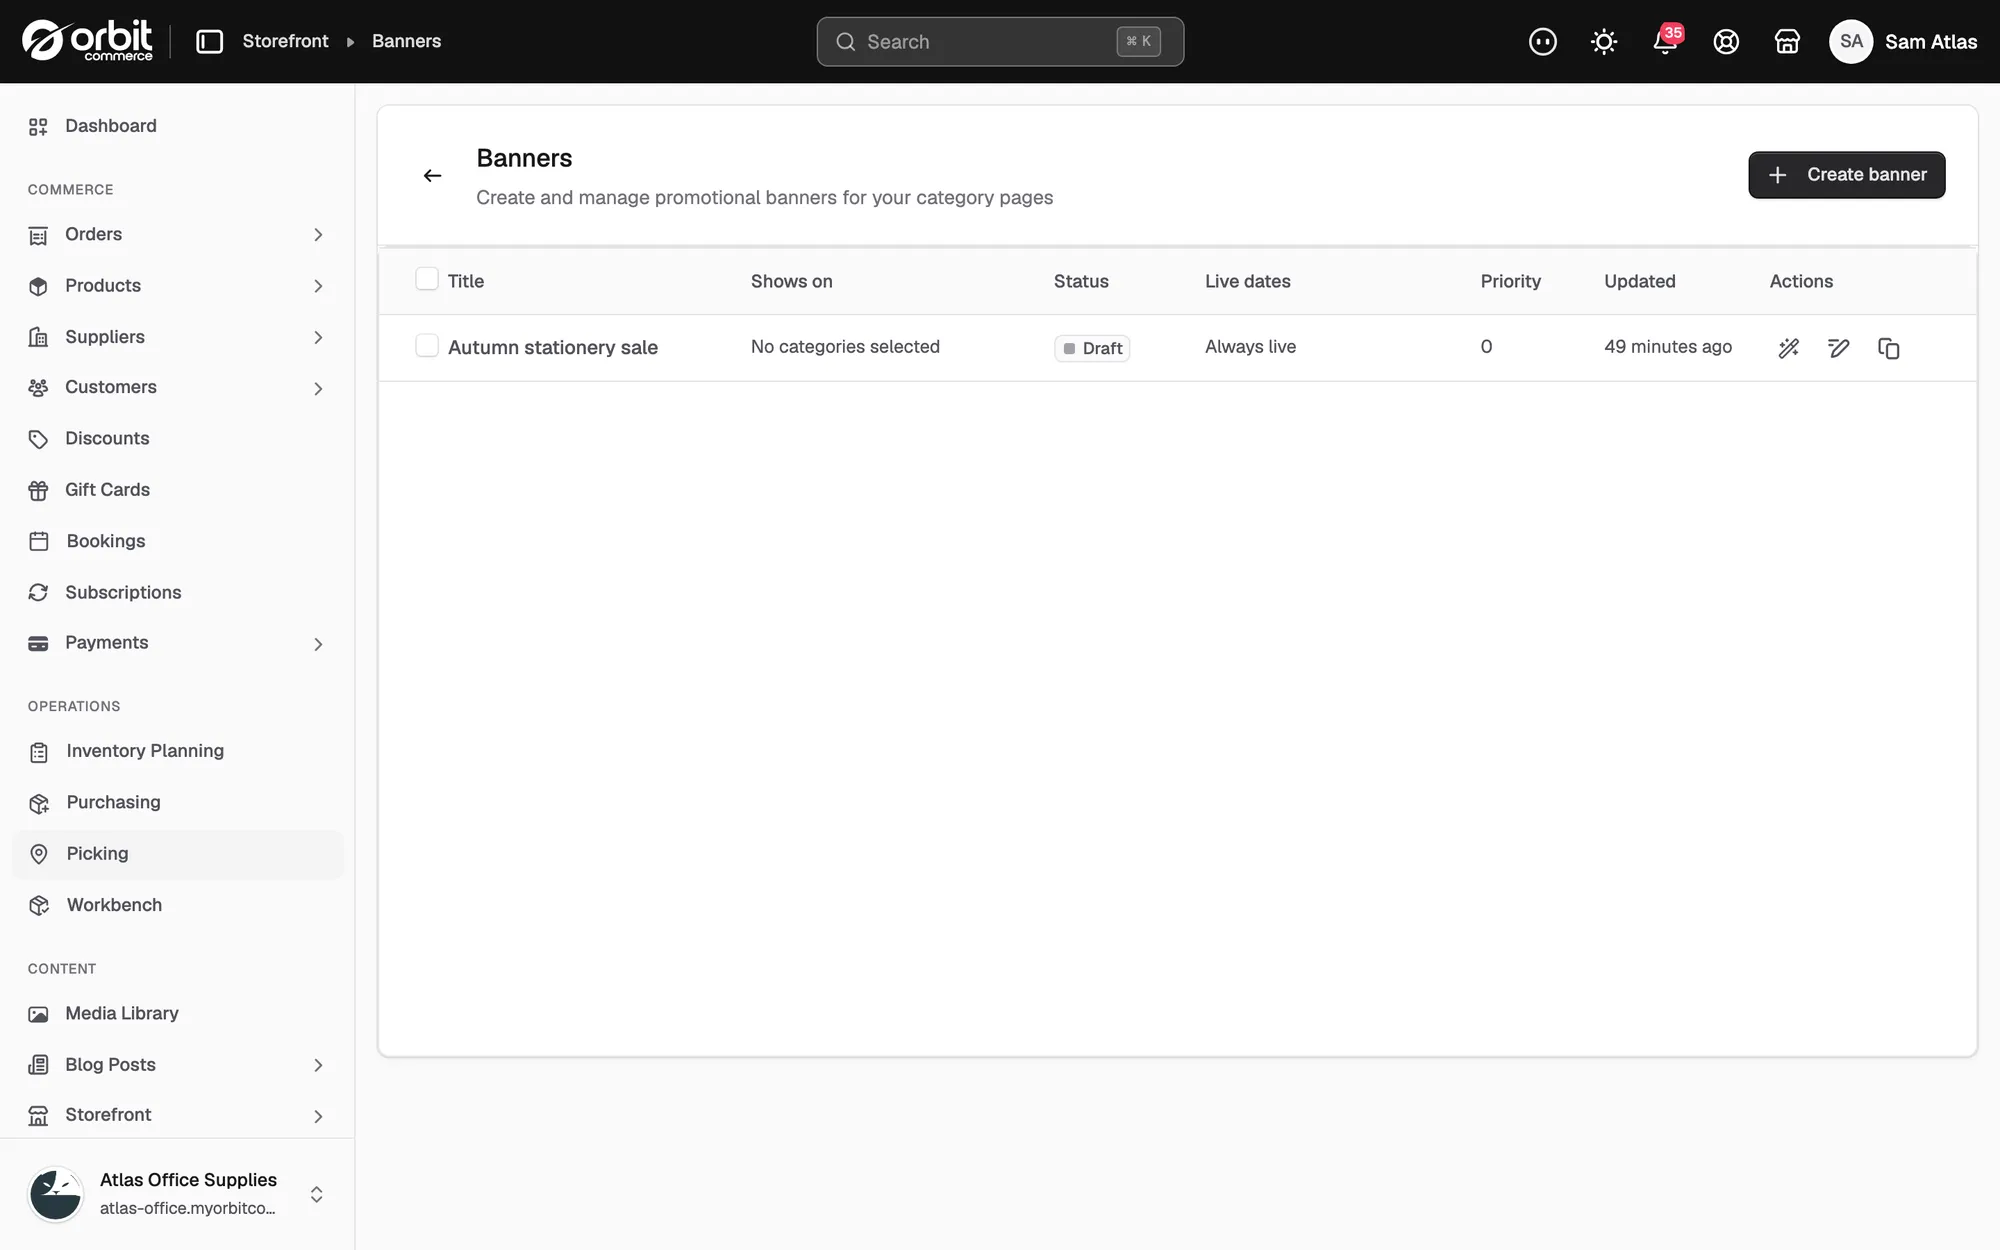Check the Autumn stationery sale row checkbox
This screenshot has height=1250, width=2000.
[x=427, y=346]
